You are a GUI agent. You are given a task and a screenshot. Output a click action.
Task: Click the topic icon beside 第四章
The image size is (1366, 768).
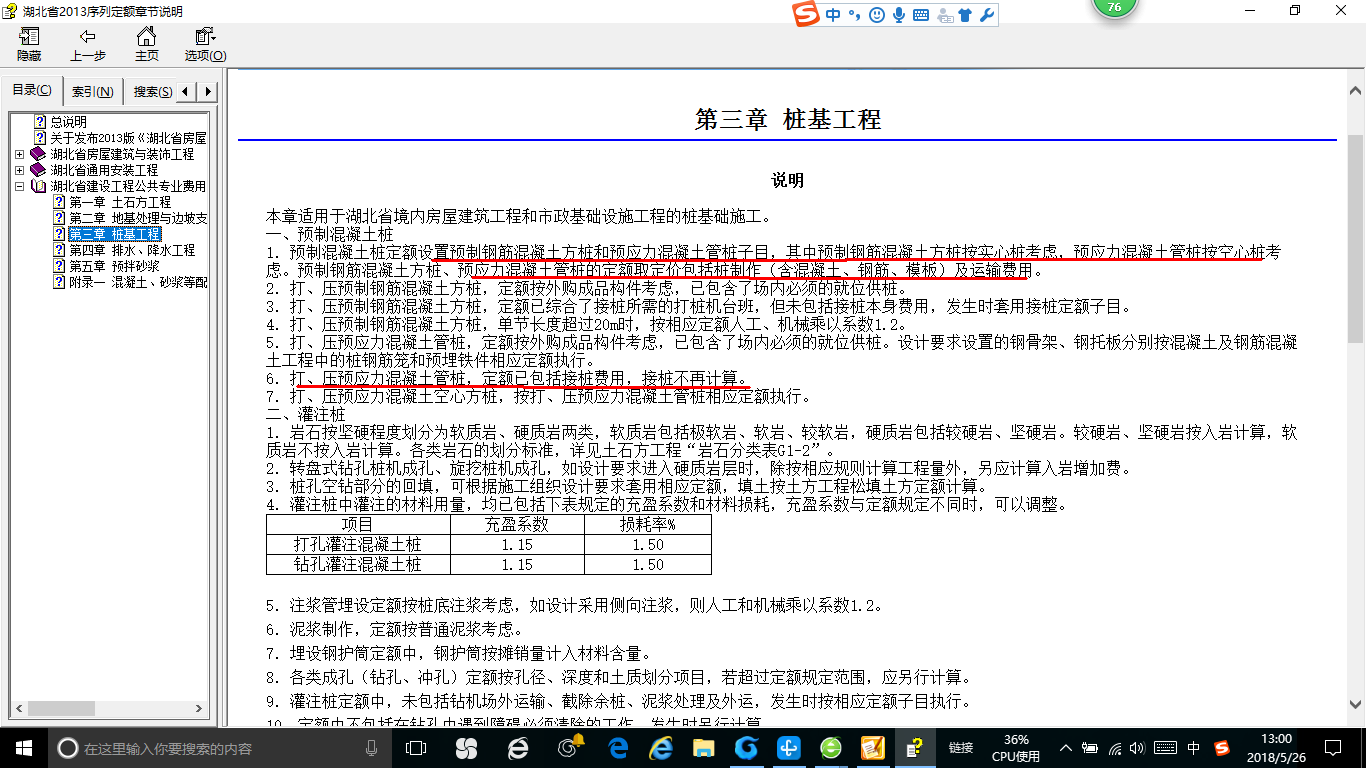(x=59, y=250)
